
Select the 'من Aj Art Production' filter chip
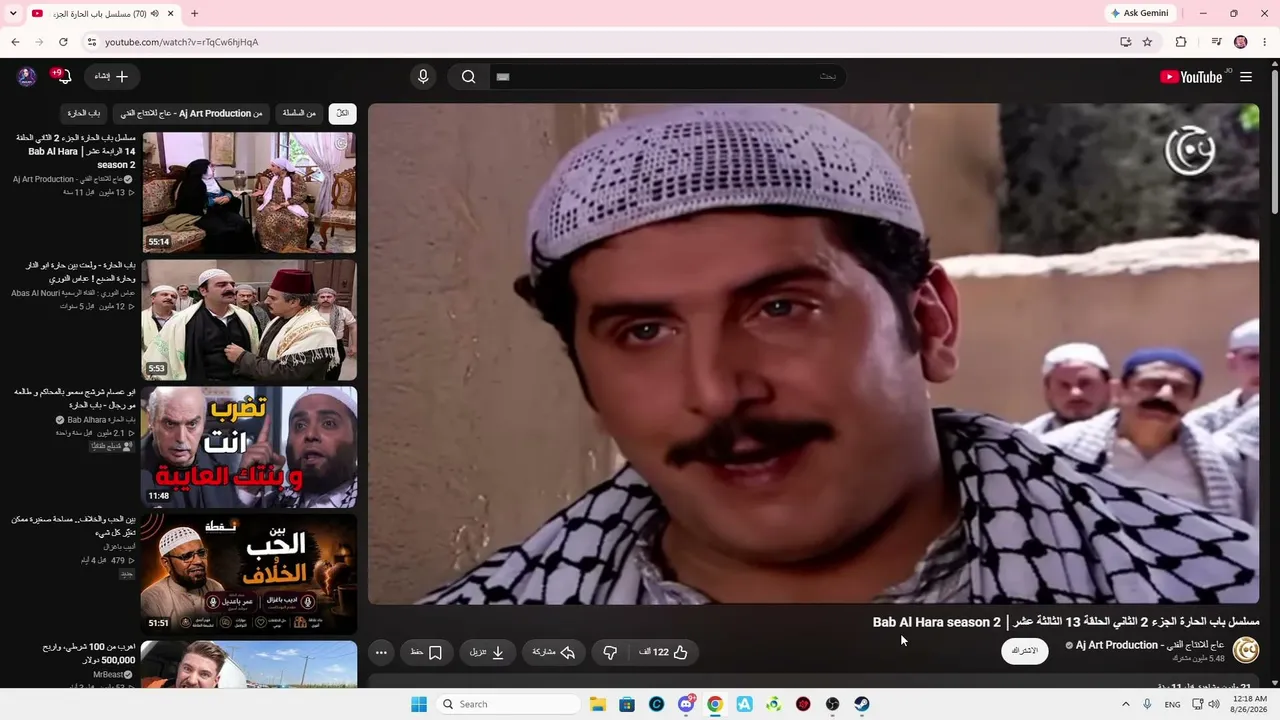(x=190, y=113)
